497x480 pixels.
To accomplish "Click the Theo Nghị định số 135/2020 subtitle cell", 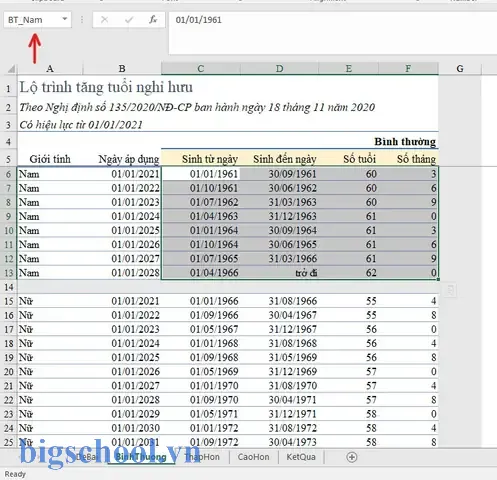I will (x=197, y=107).
